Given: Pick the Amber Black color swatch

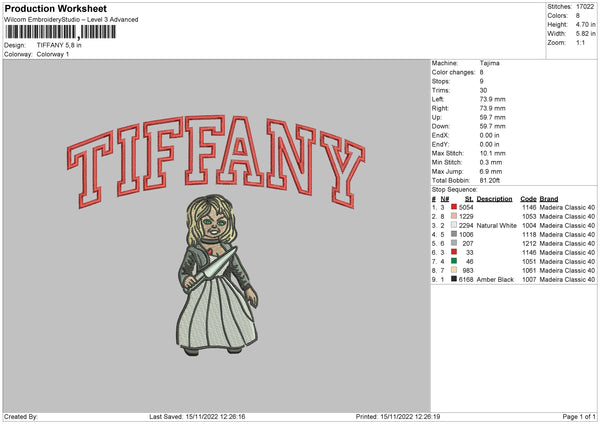Looking at the screenshot, I should click(x=452, y=279).
